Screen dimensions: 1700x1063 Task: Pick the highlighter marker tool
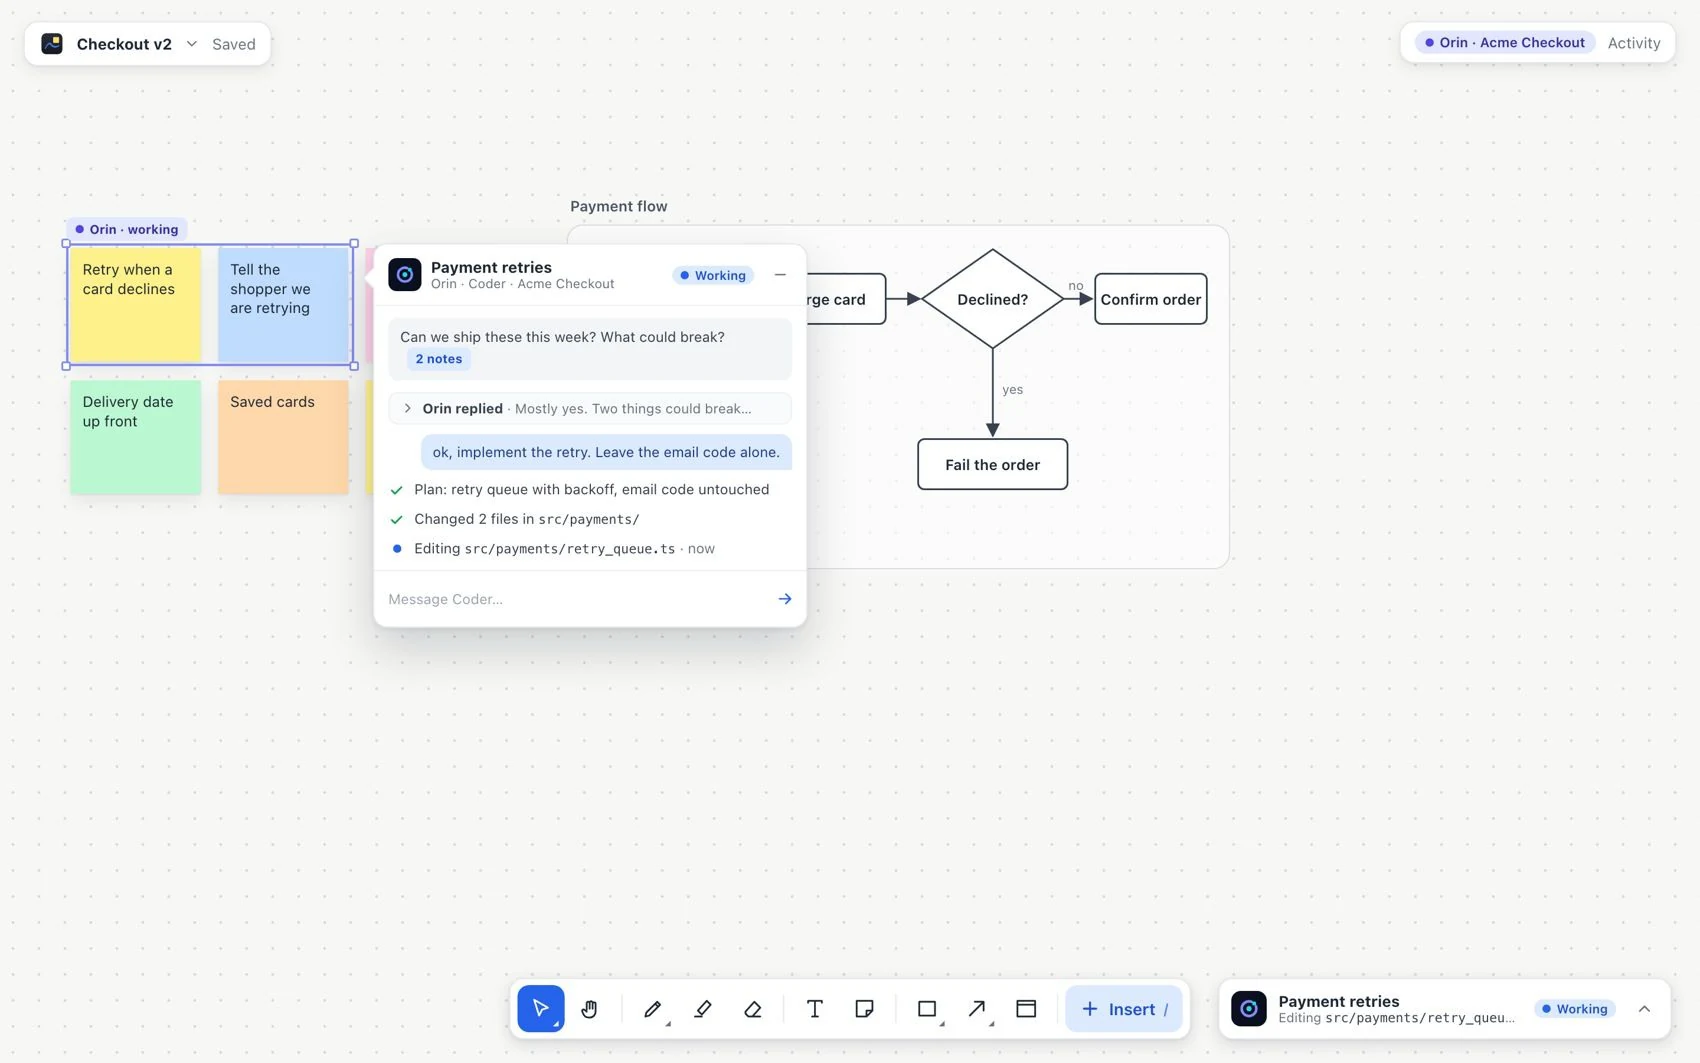(703, 1008)
